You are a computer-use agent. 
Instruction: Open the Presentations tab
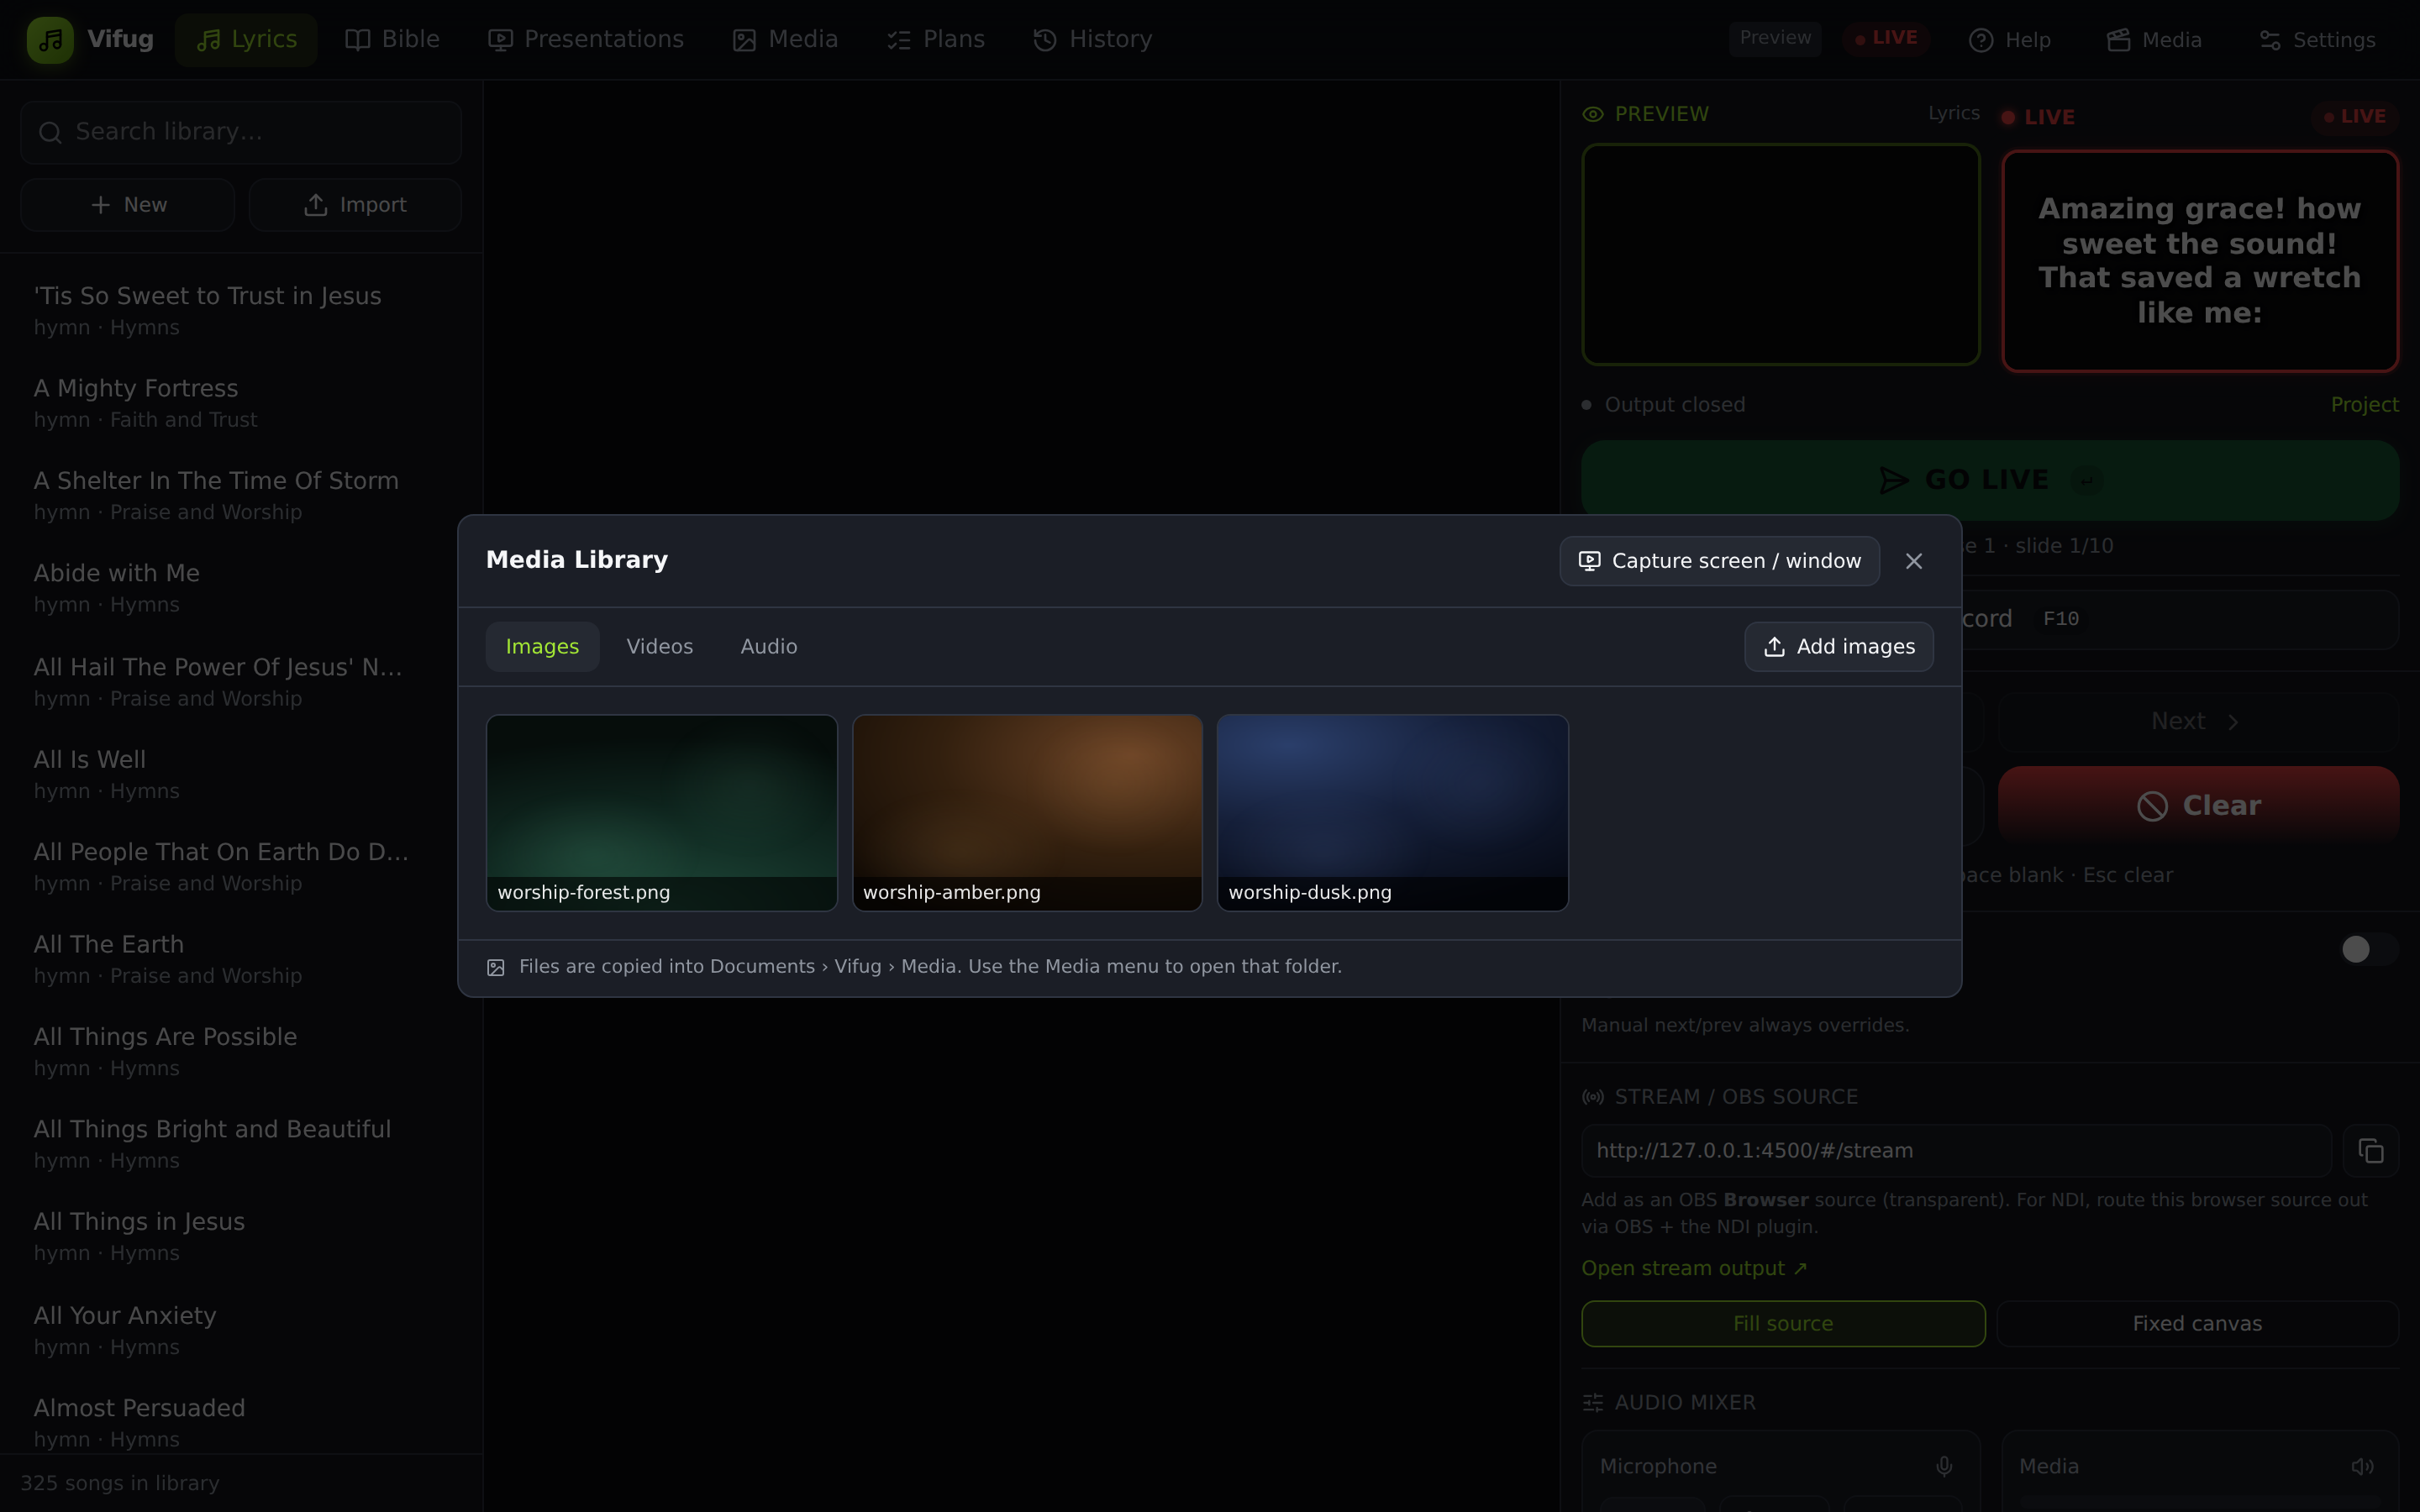[586, 40]
